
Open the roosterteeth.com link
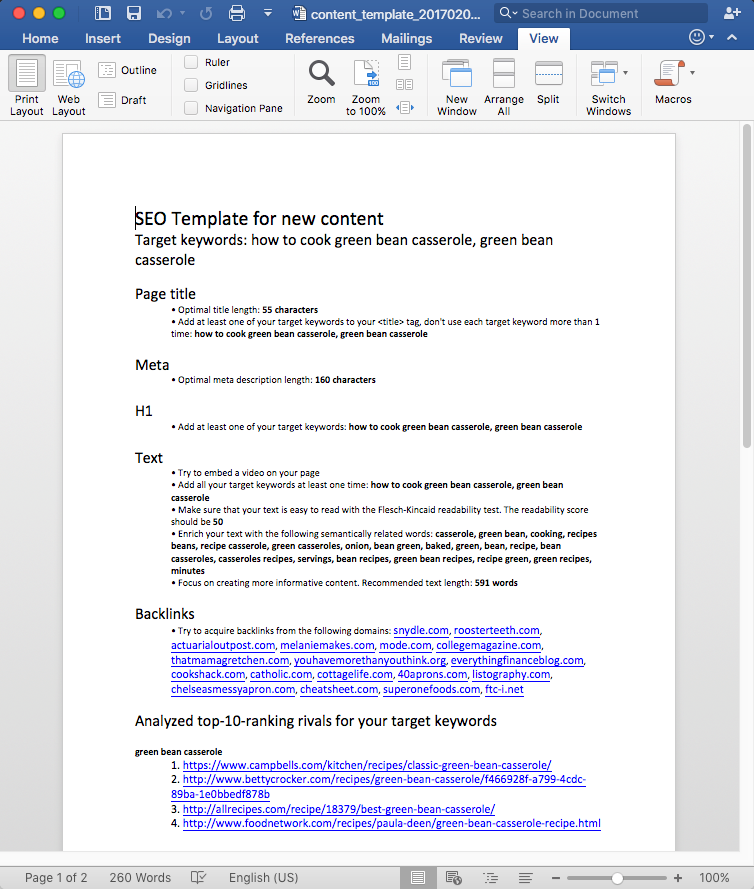click(497, 630)
